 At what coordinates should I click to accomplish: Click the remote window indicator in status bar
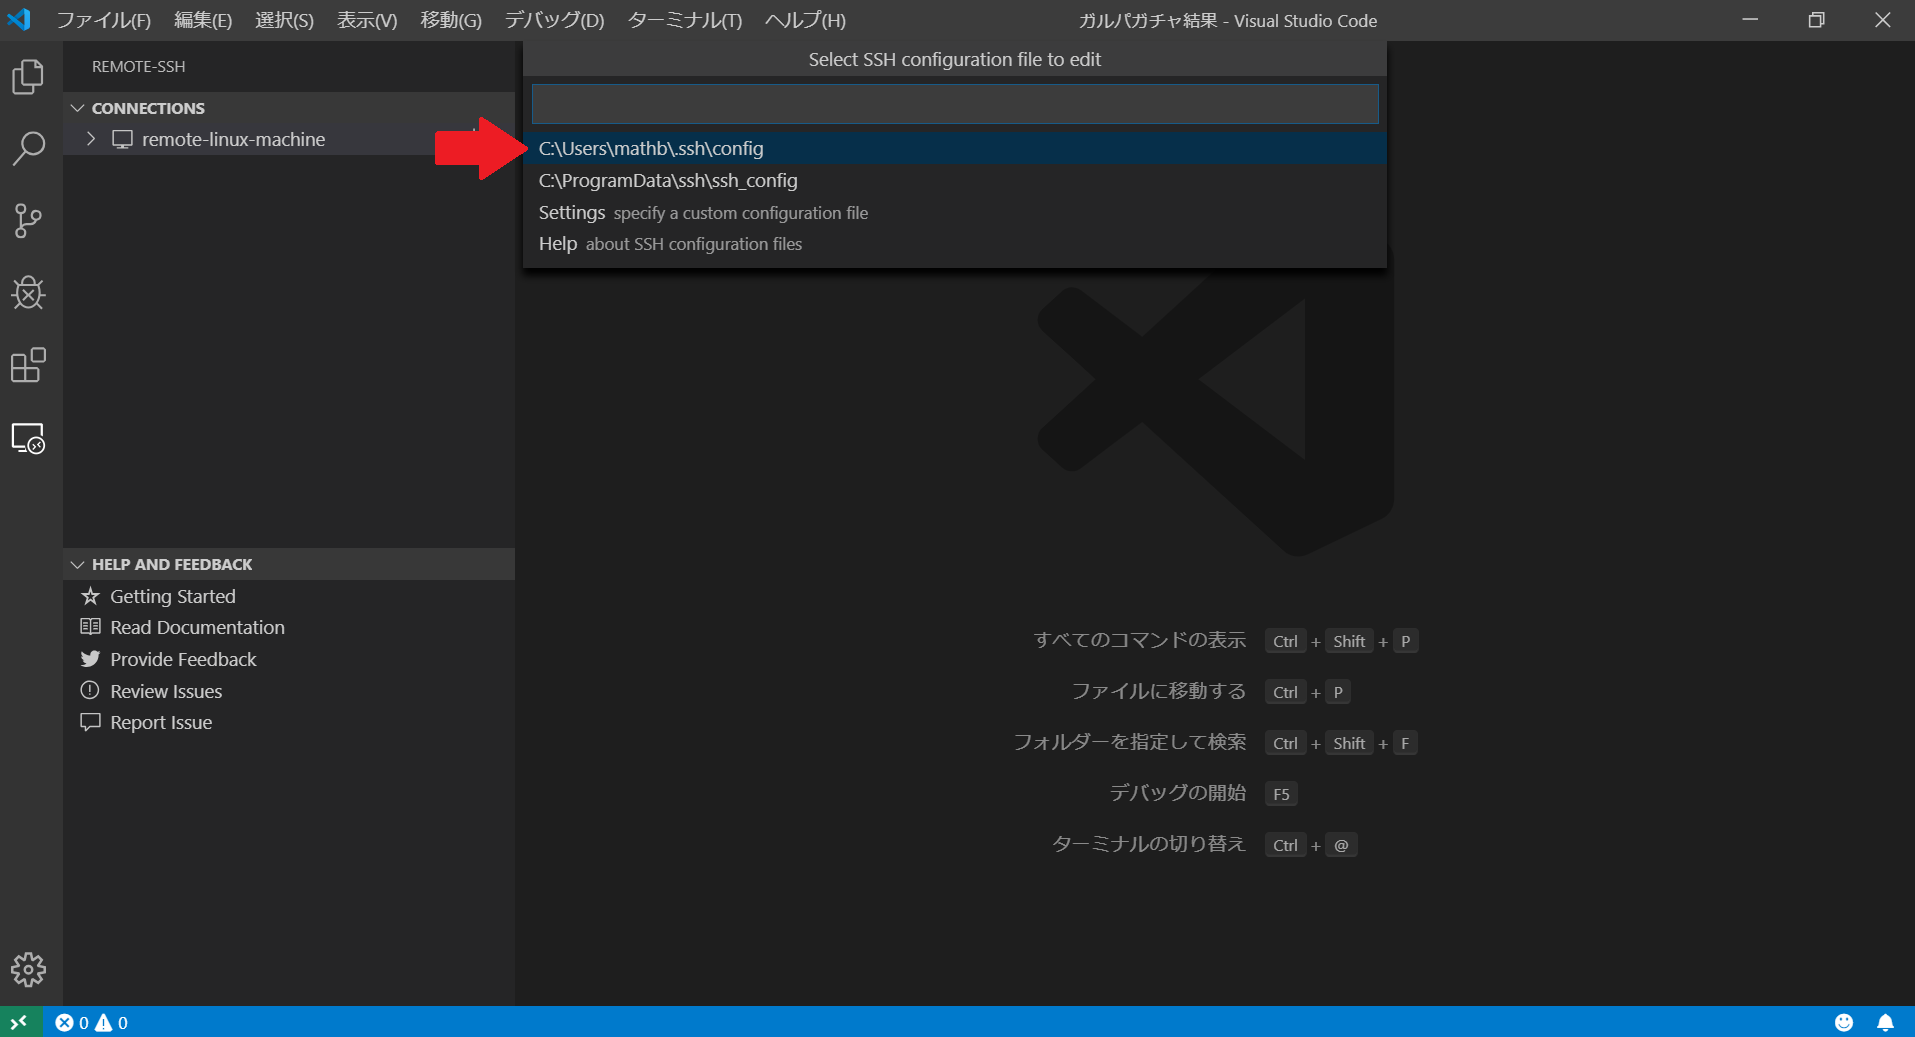pos(20,1022)
